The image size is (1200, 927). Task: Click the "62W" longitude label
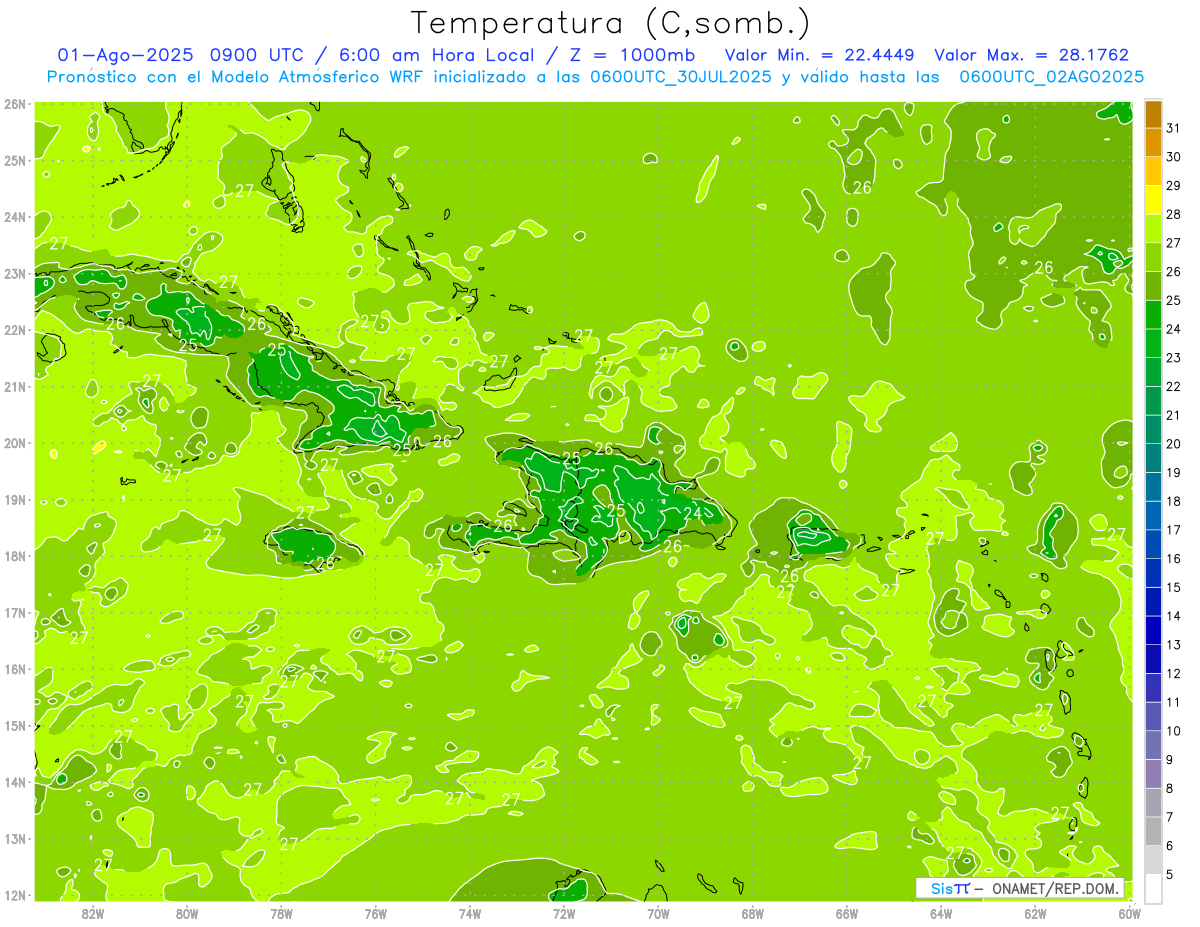tap(1035, 913)
